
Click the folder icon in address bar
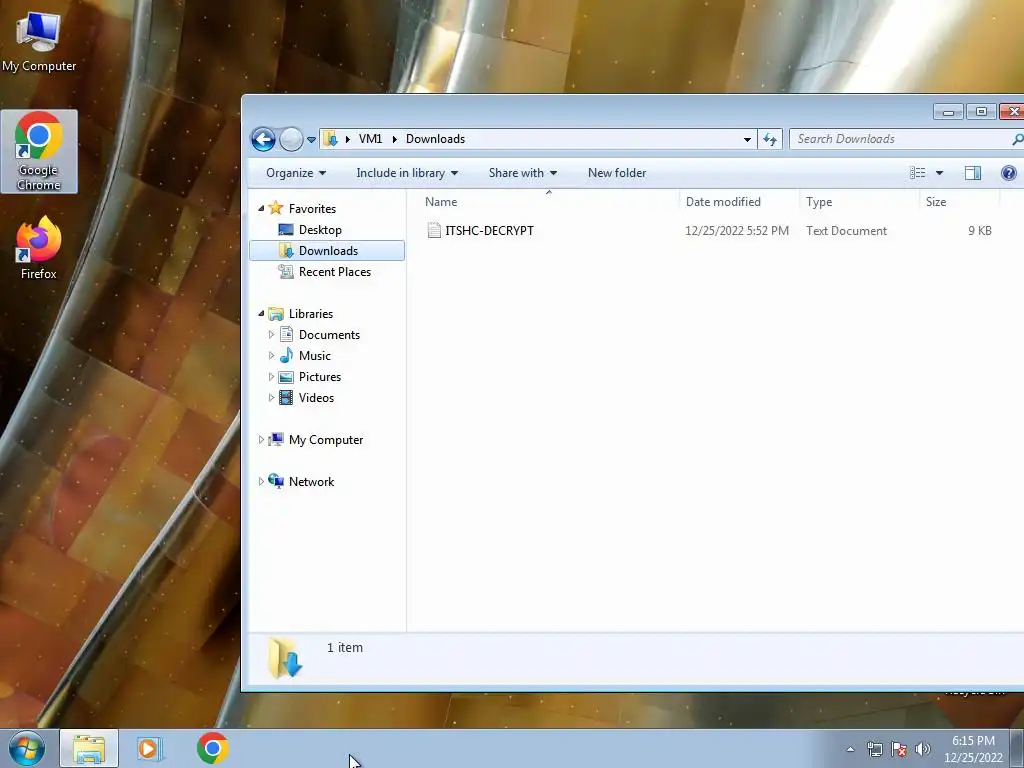(330, 139)
